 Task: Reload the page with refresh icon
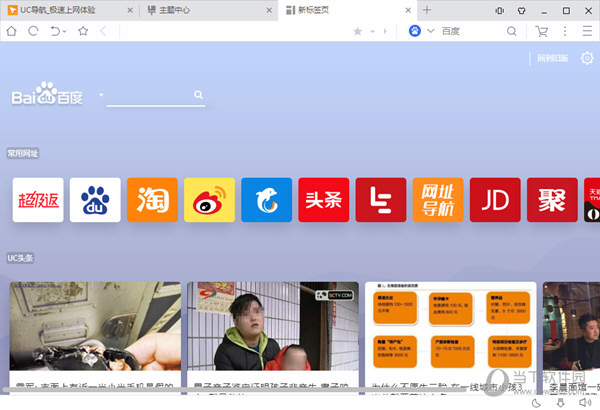[x=33, y=31]
